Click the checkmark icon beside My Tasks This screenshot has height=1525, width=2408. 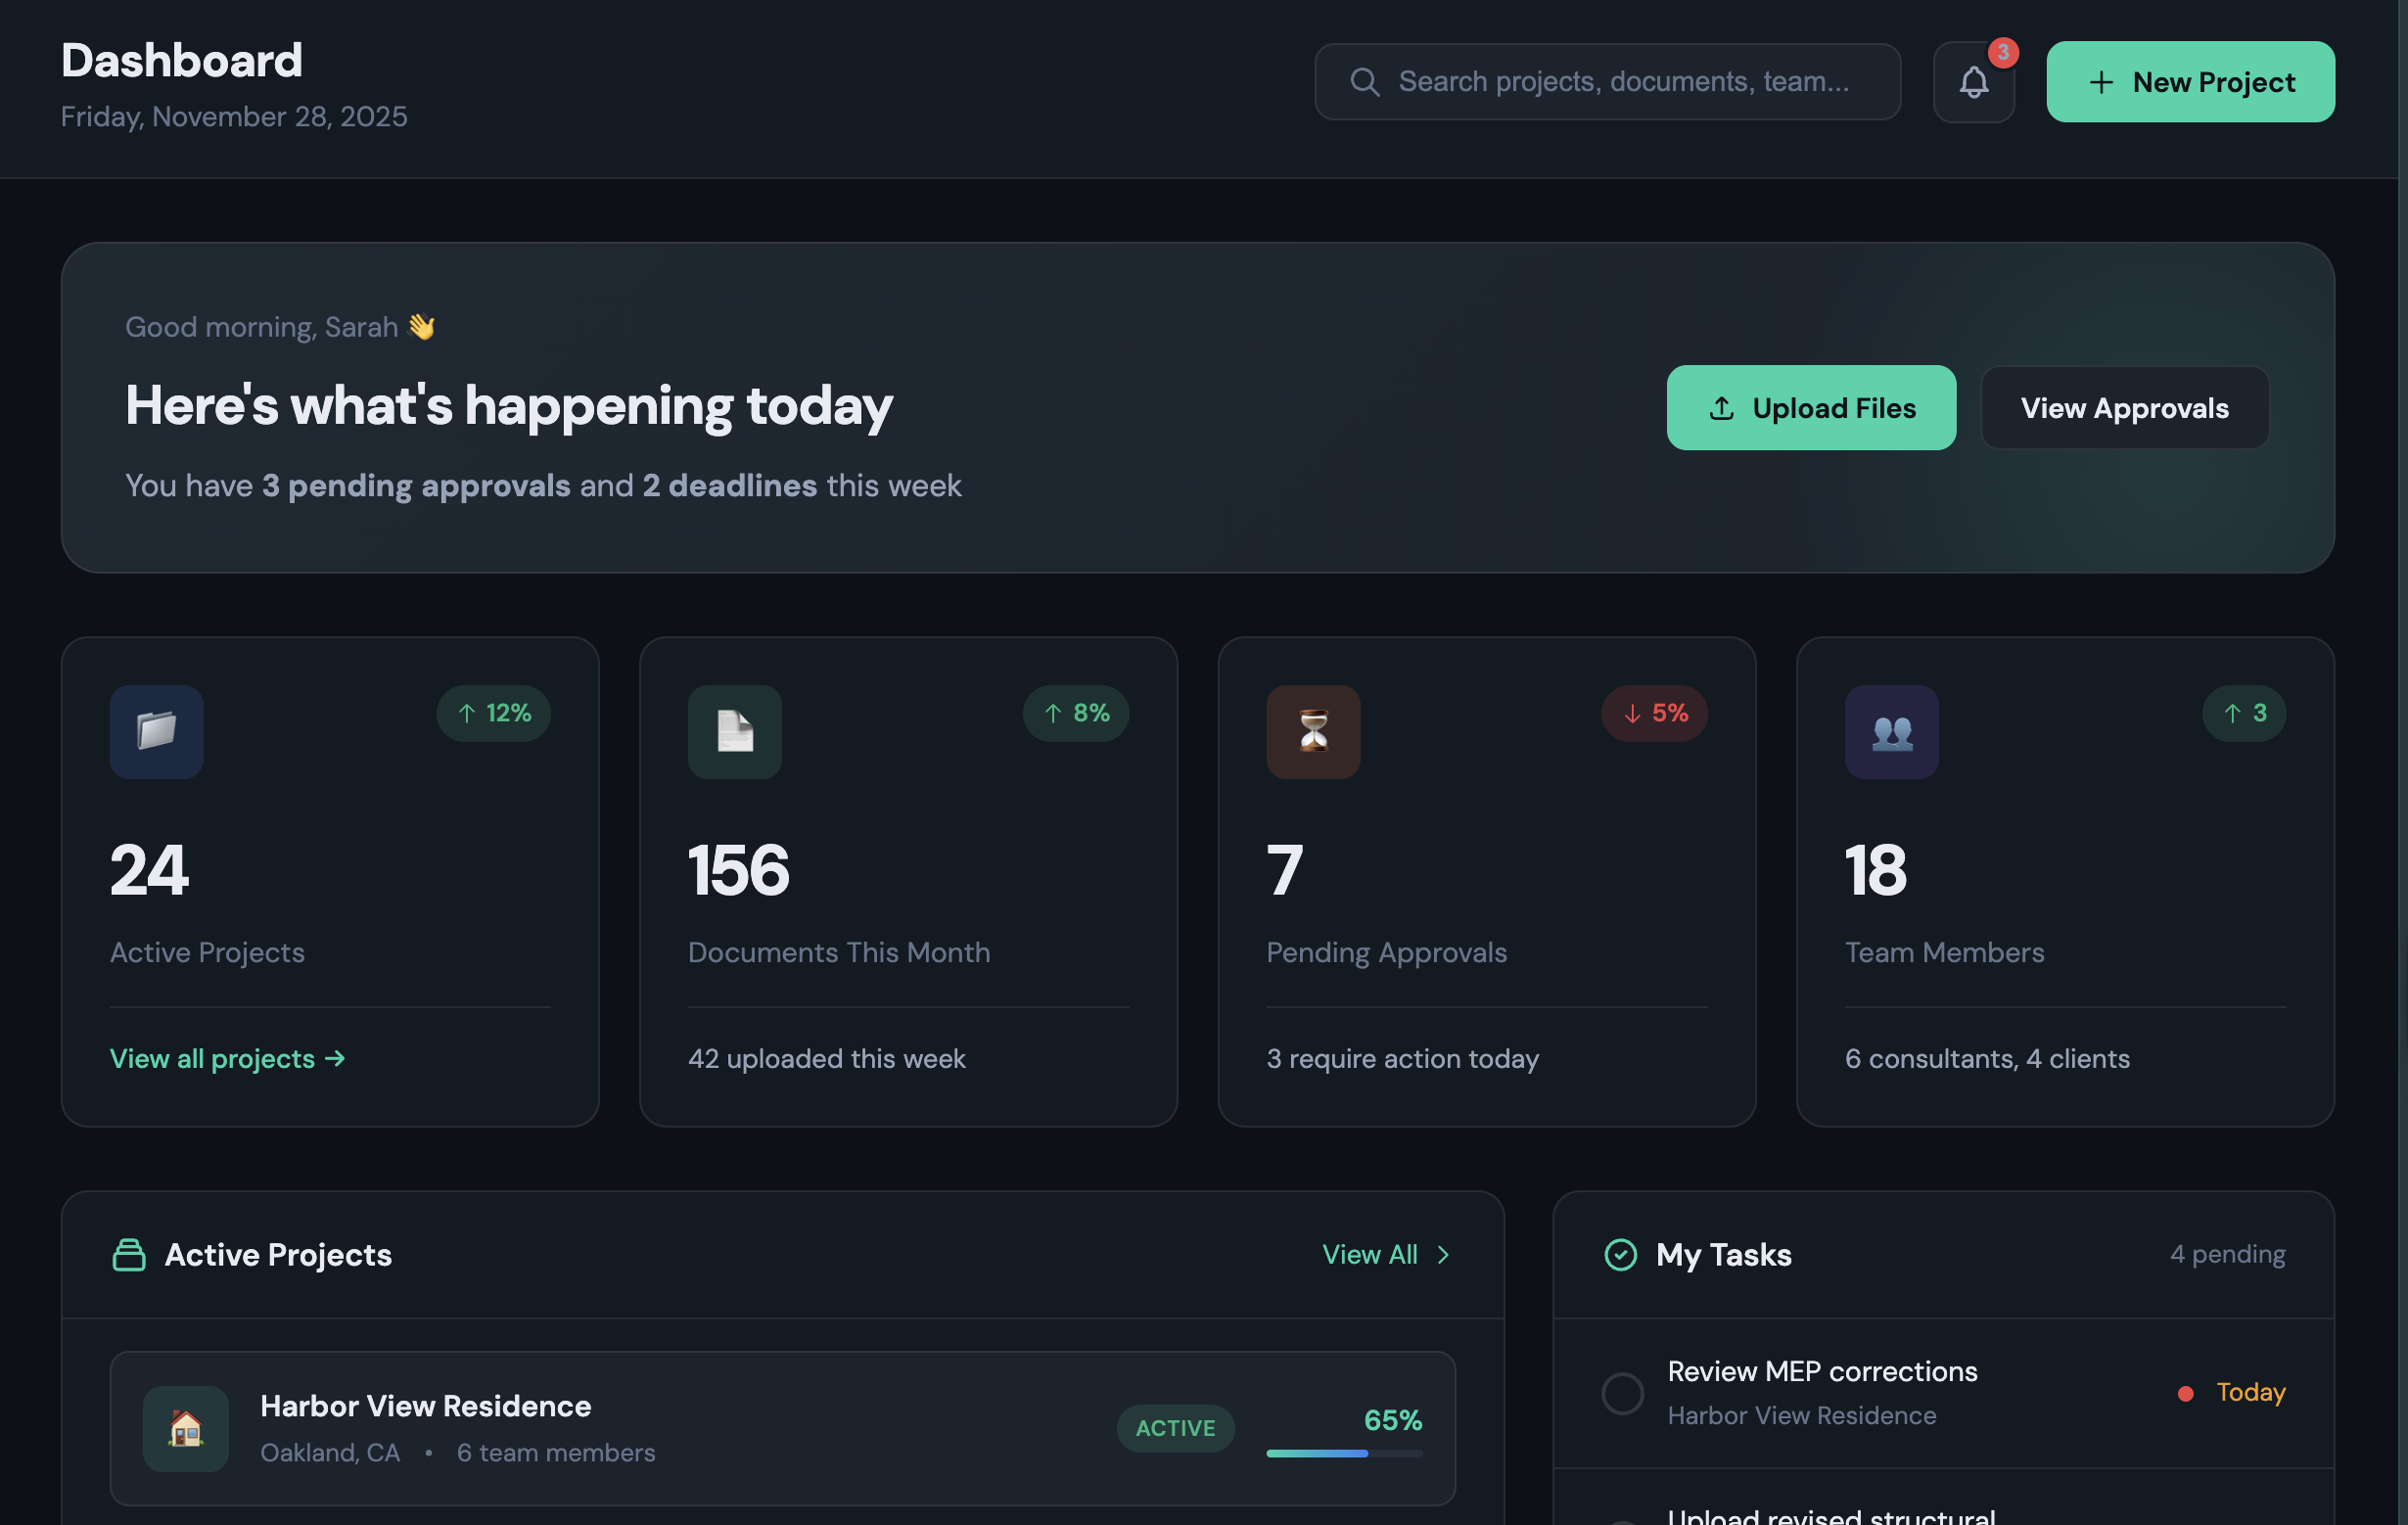coord(1620,1254)
